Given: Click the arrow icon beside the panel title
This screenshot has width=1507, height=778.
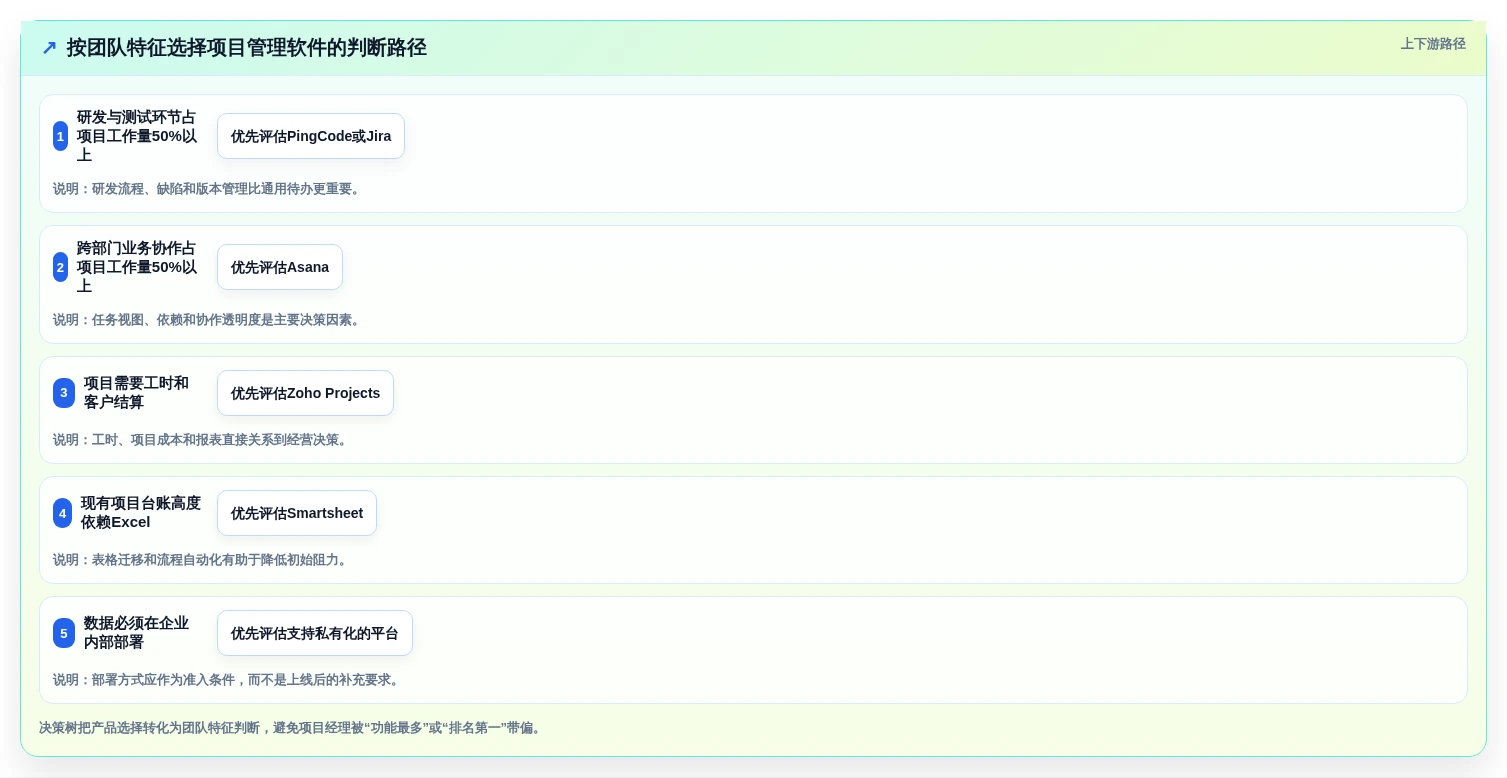Looking at the screenshot, I should click(49, 48).
